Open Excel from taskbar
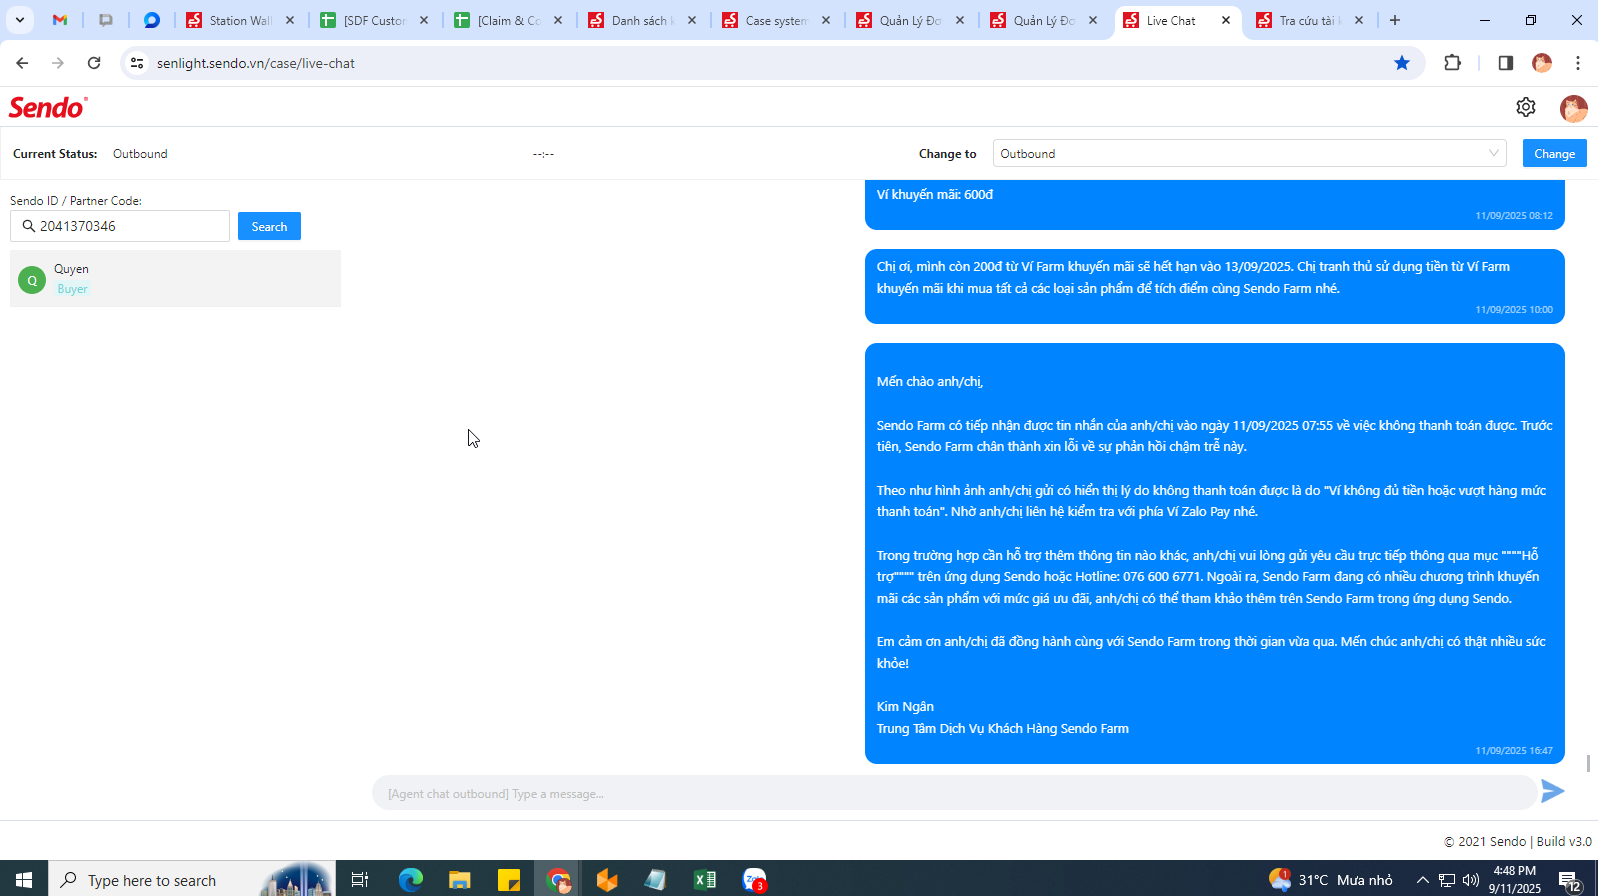1598x896 pixels. (x=705, y=880)
